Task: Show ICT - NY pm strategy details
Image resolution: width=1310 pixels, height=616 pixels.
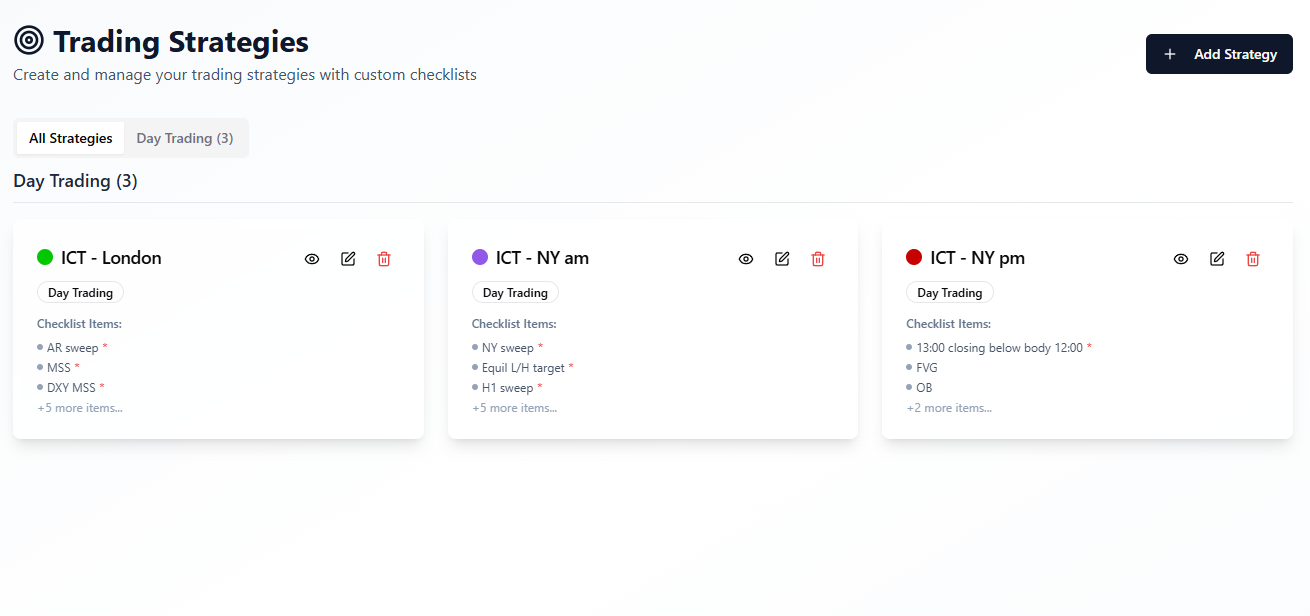Action: (x=1181, y=259)
